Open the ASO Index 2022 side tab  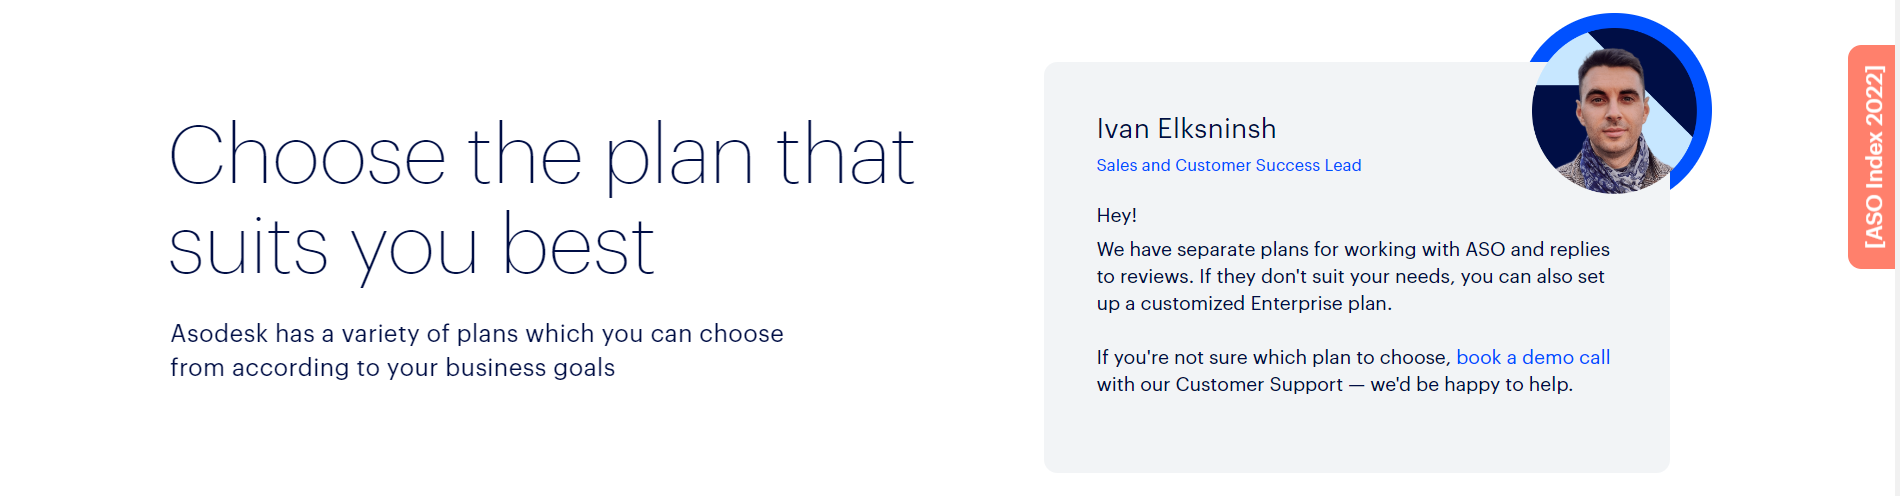pyautogui.click(x=1872, y=157)
